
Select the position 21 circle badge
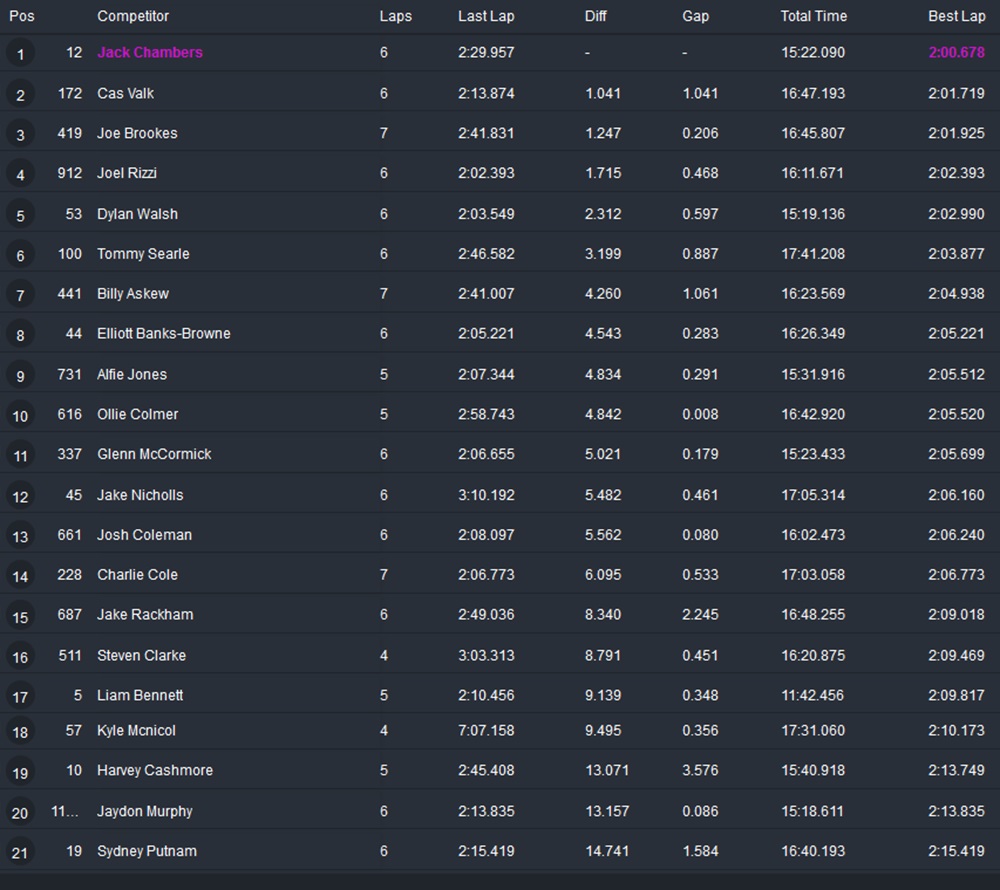pyautogui.click(x=20, y=853)
